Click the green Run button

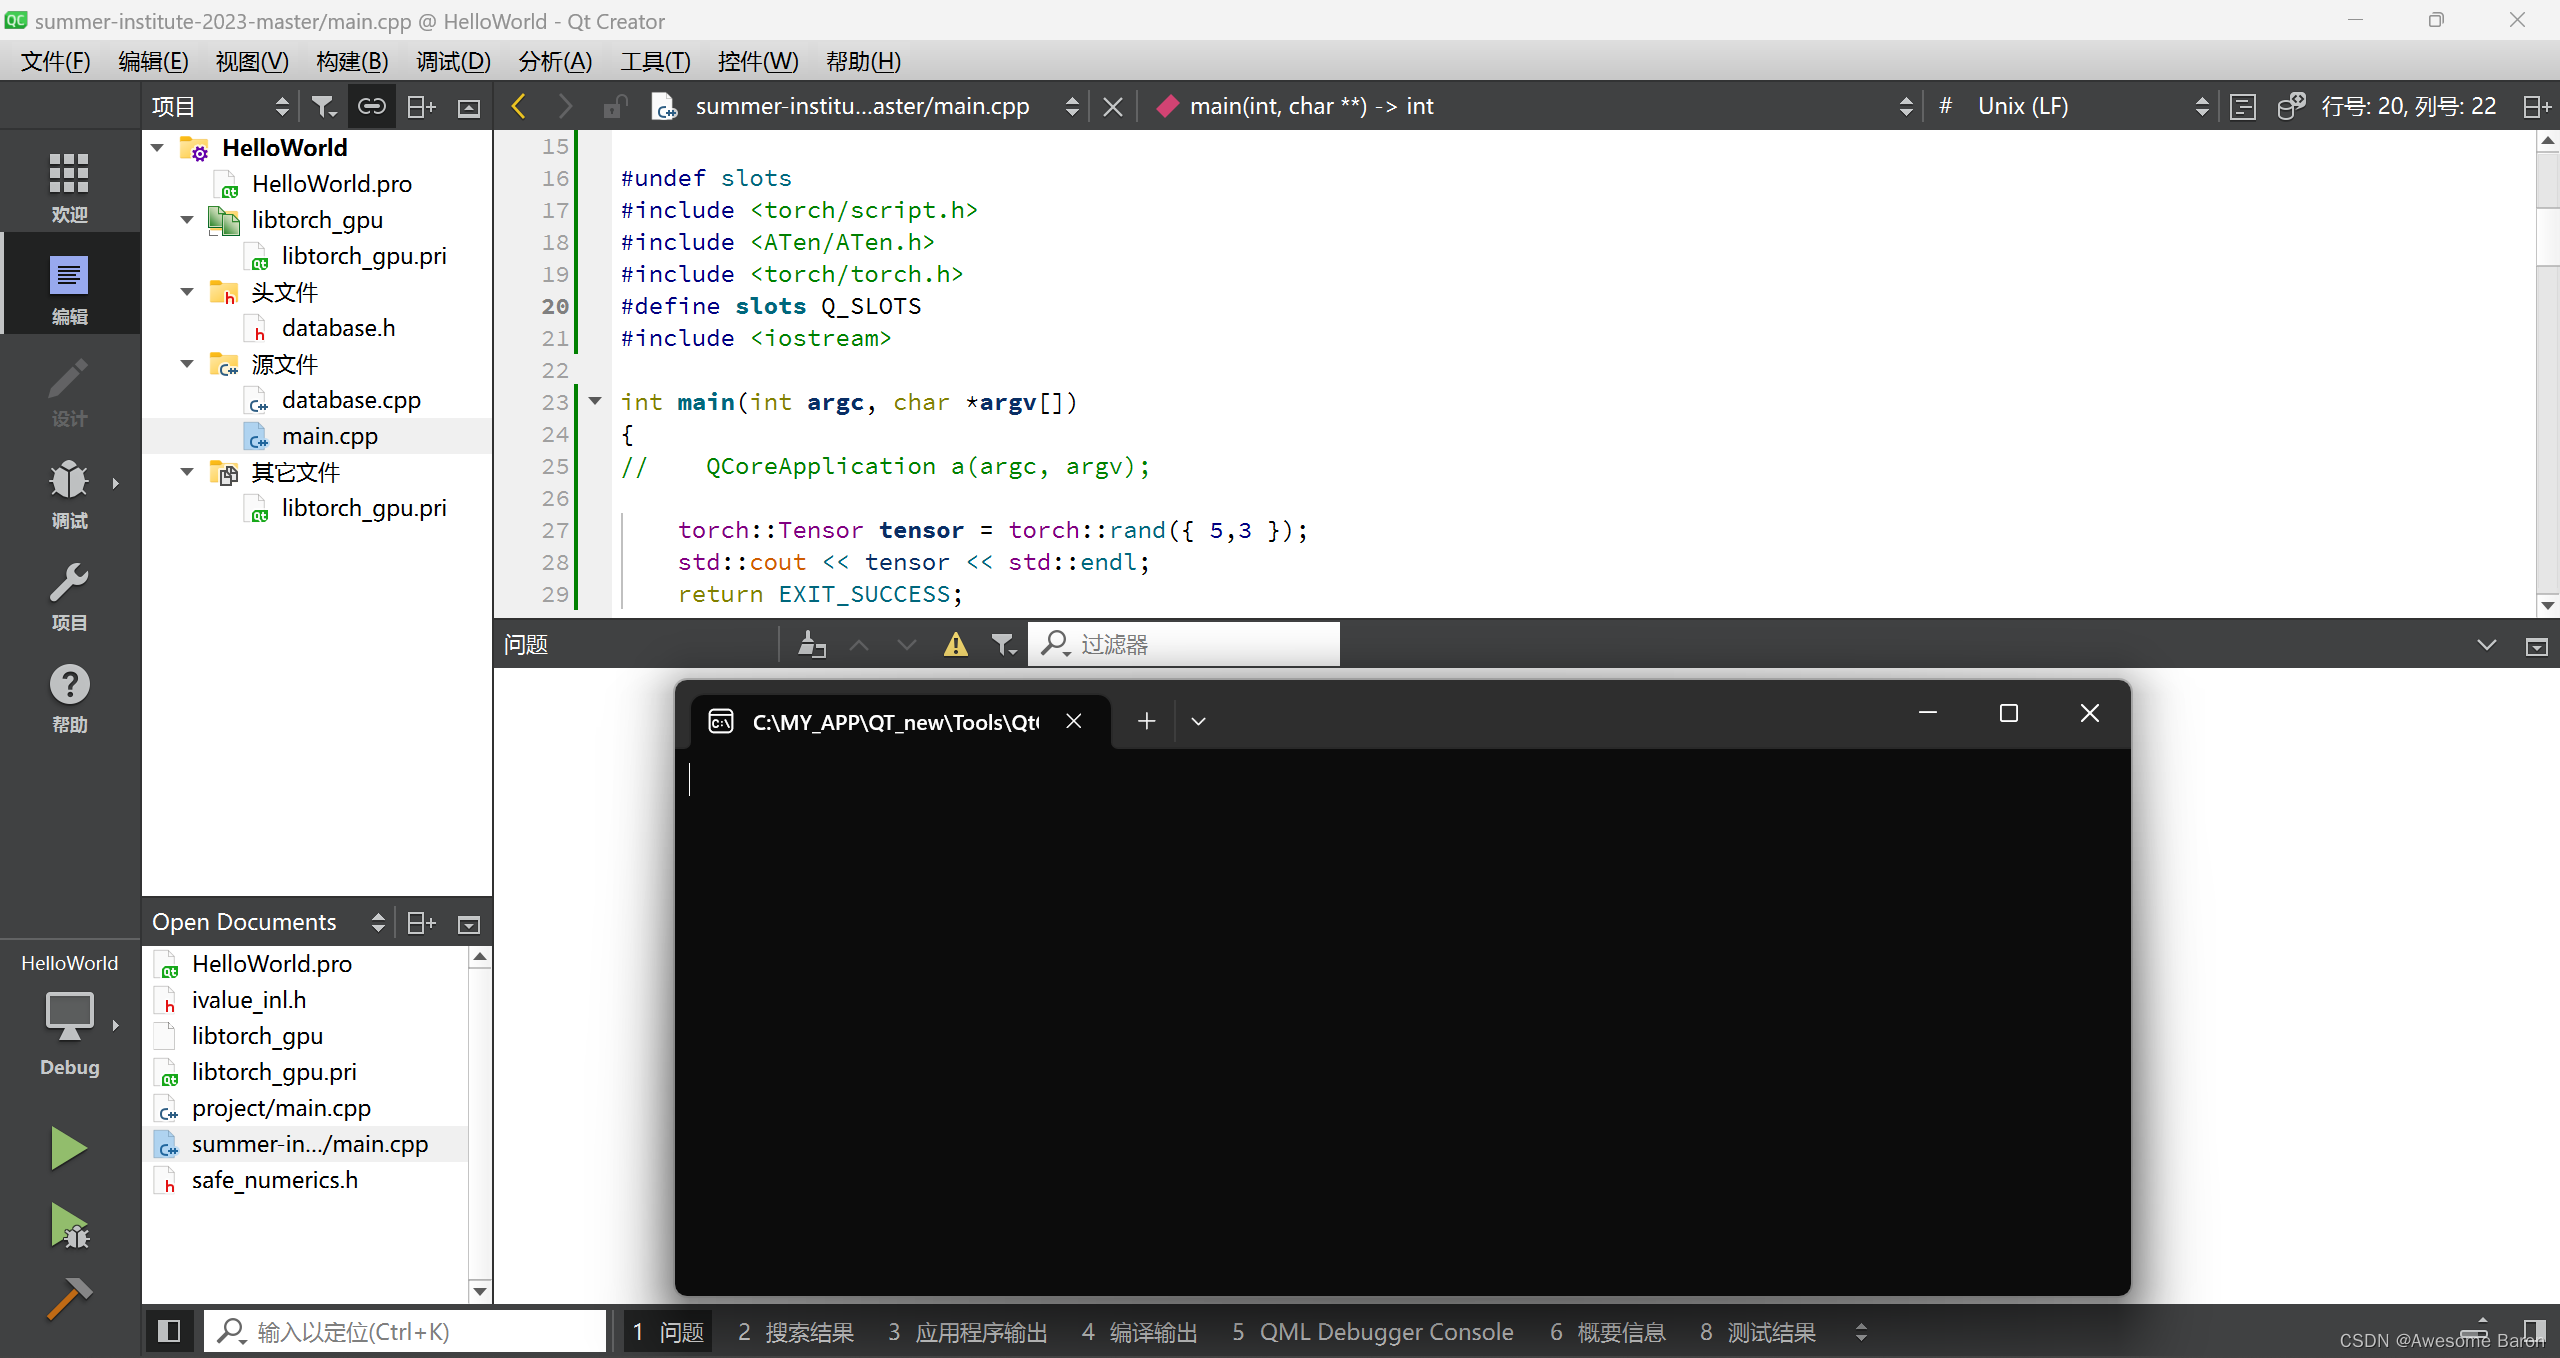68,1147
